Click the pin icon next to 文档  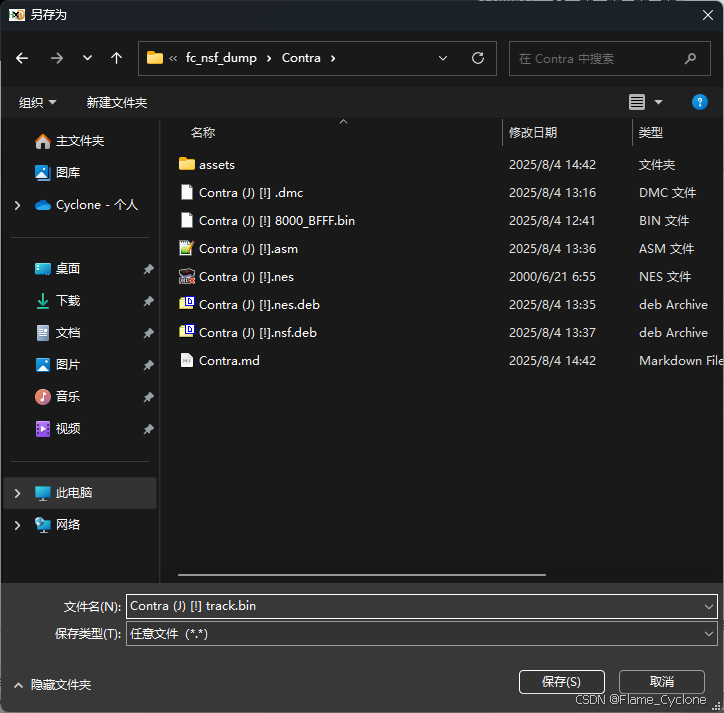148,333
